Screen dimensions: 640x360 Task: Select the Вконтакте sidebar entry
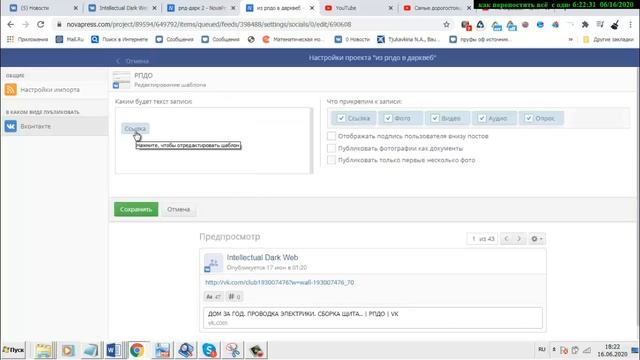click(x=54, y=126)
